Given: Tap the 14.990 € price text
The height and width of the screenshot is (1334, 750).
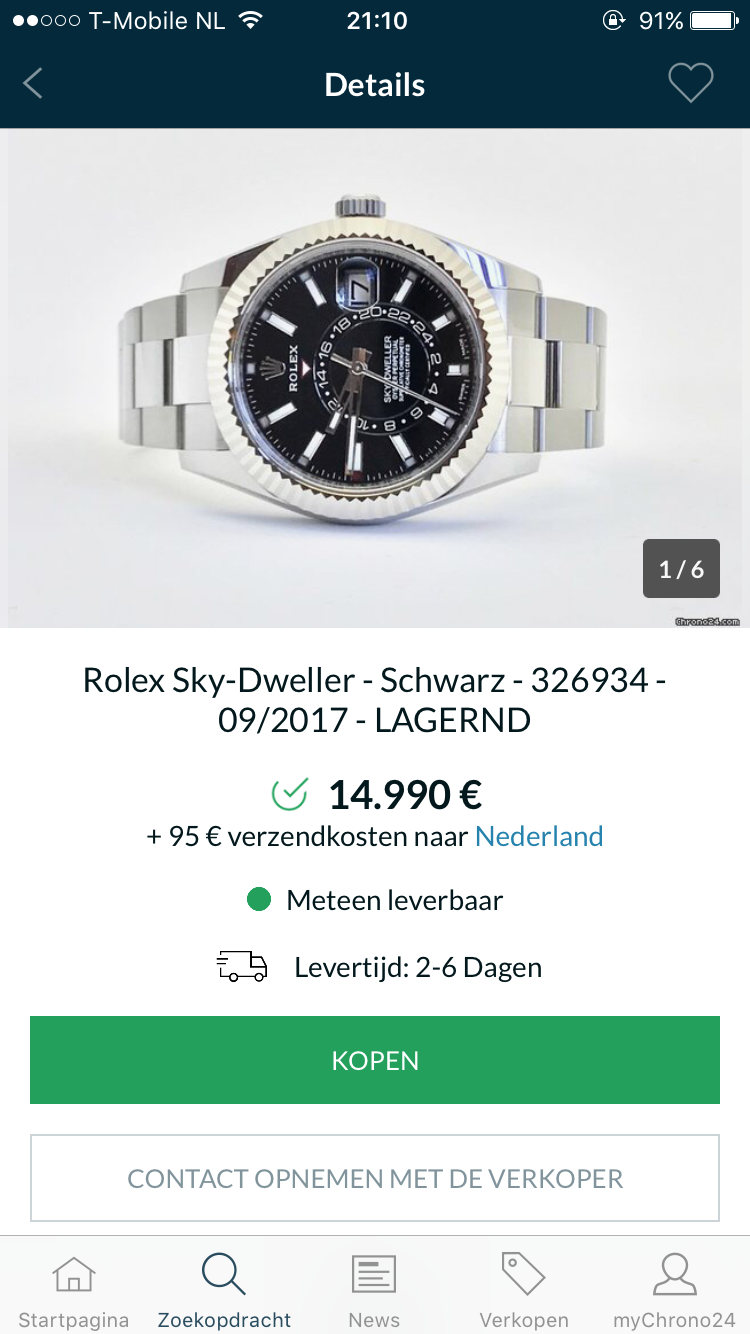Looking at the screenshot, I should coord(405,795).
